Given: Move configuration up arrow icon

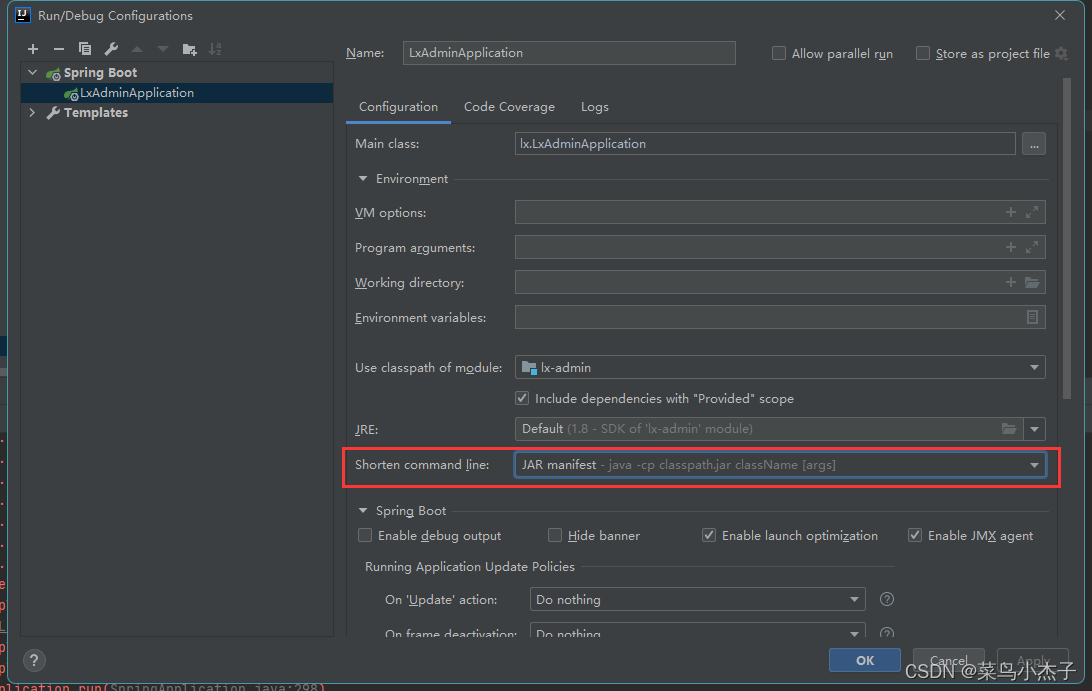Looking at the screenshot, I should coord(136,49).
